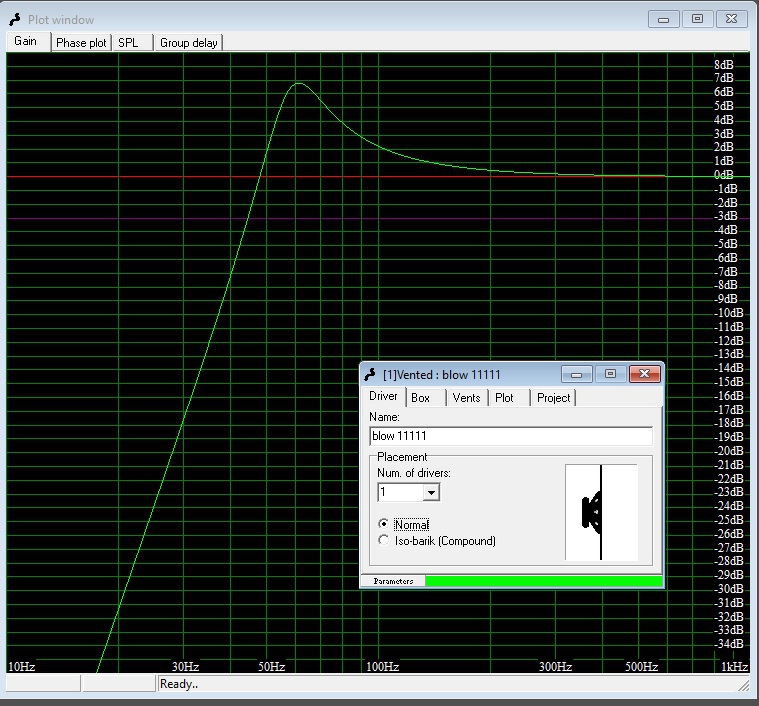This screenshot has height=706, width=759.
Task: Maximize the Plot window
Action: click(x=698, y=19)
